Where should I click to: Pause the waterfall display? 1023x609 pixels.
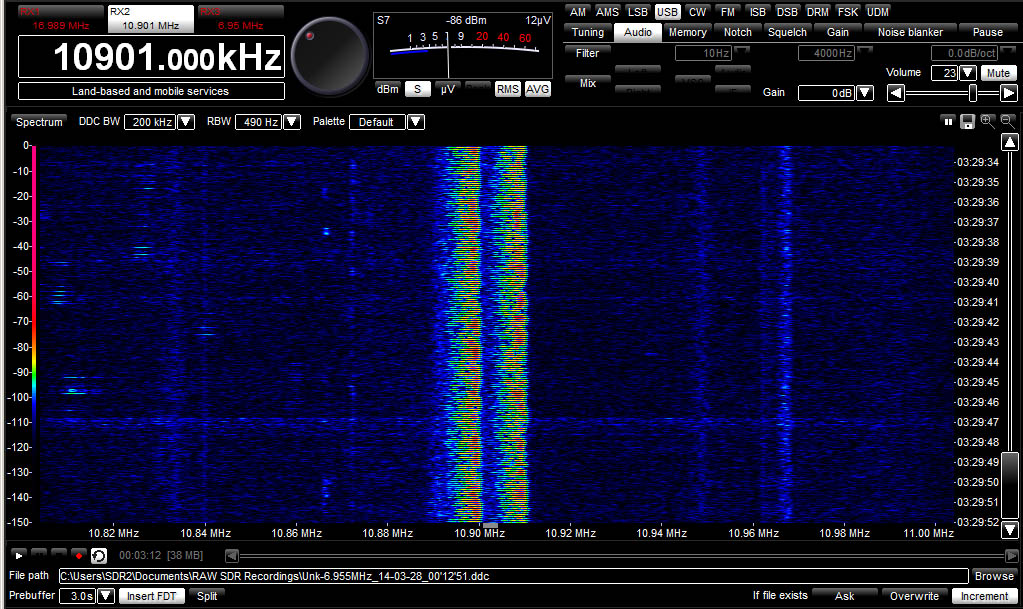[948, 121]
